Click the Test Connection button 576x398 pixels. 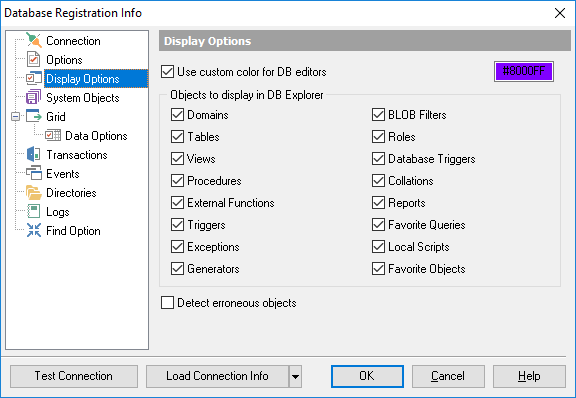pos(74,376)
